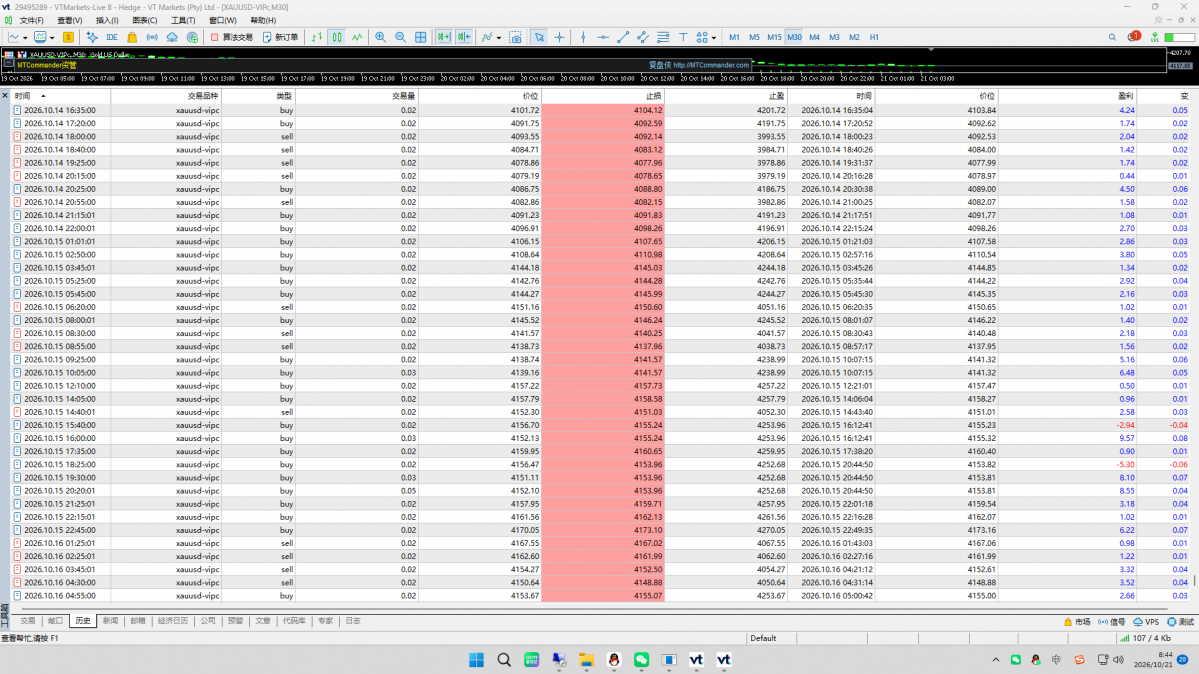The width and height of the screenshot is (1199, 674).
Task: Open the notifications icon with red badge
Action: tap(1133, 37)
